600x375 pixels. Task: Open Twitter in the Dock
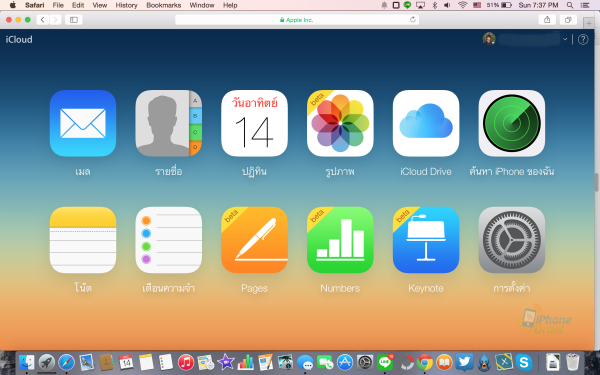[x=464, y=362]
